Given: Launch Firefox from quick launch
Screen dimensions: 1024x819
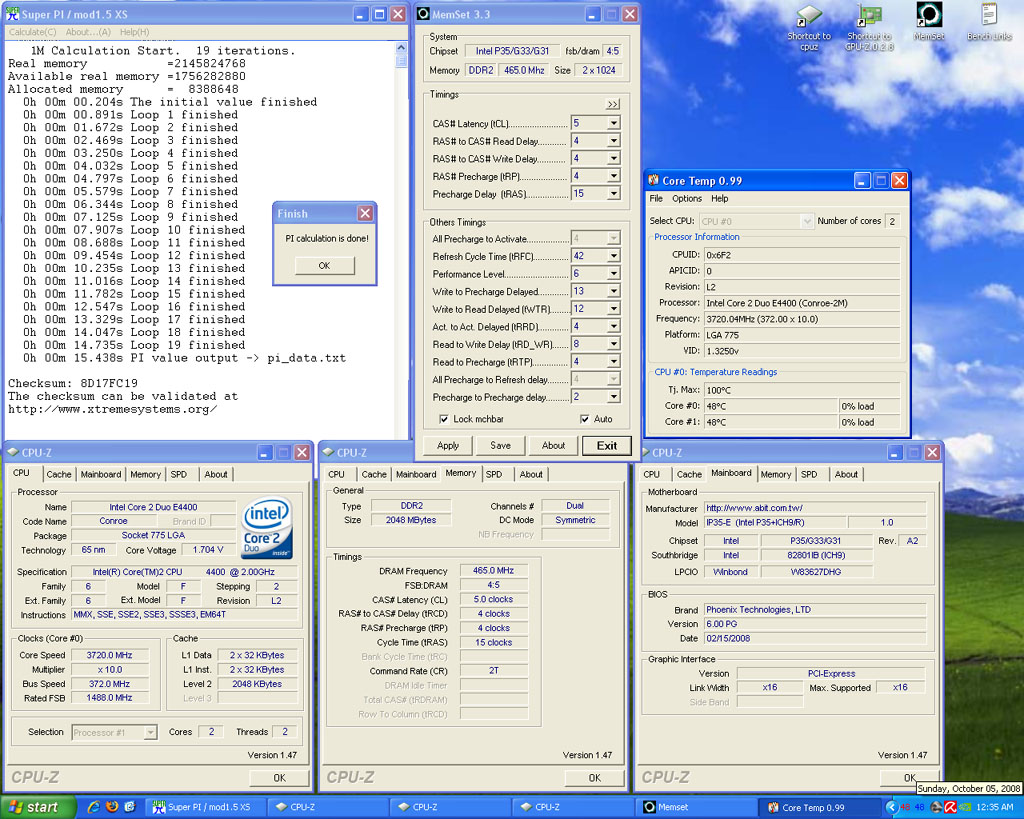Looking at the screenshot, I should pyautogui.click(x=112, y=807).
